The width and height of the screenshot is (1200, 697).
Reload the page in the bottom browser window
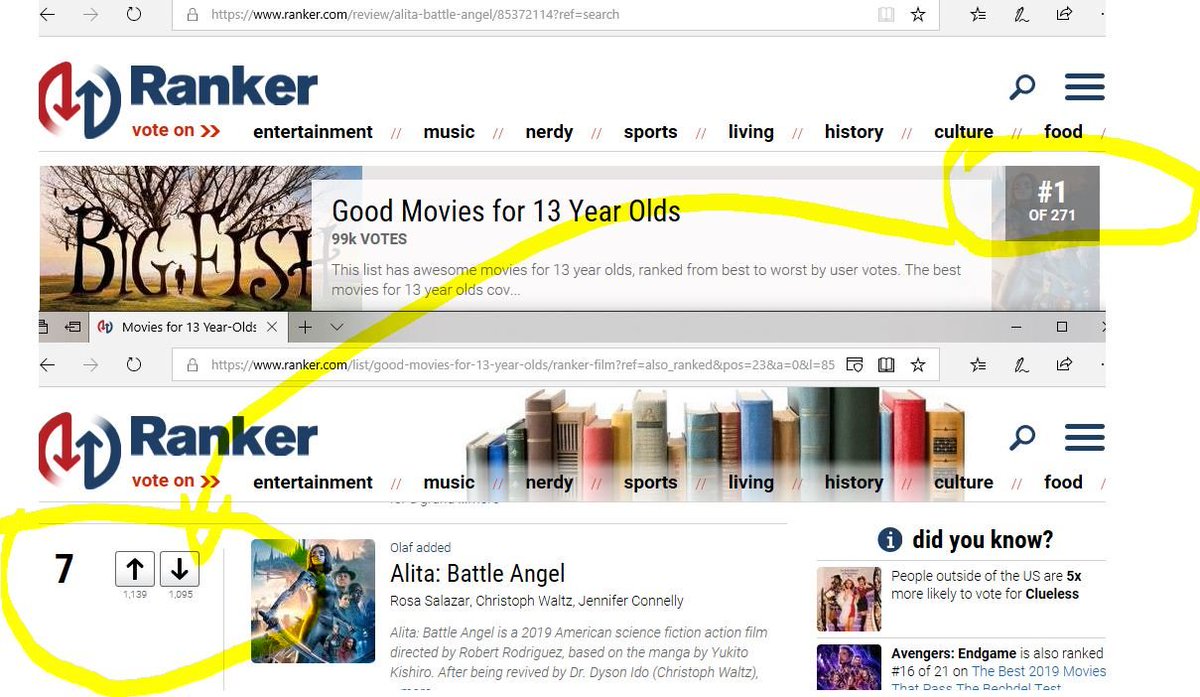click(134, 365)
